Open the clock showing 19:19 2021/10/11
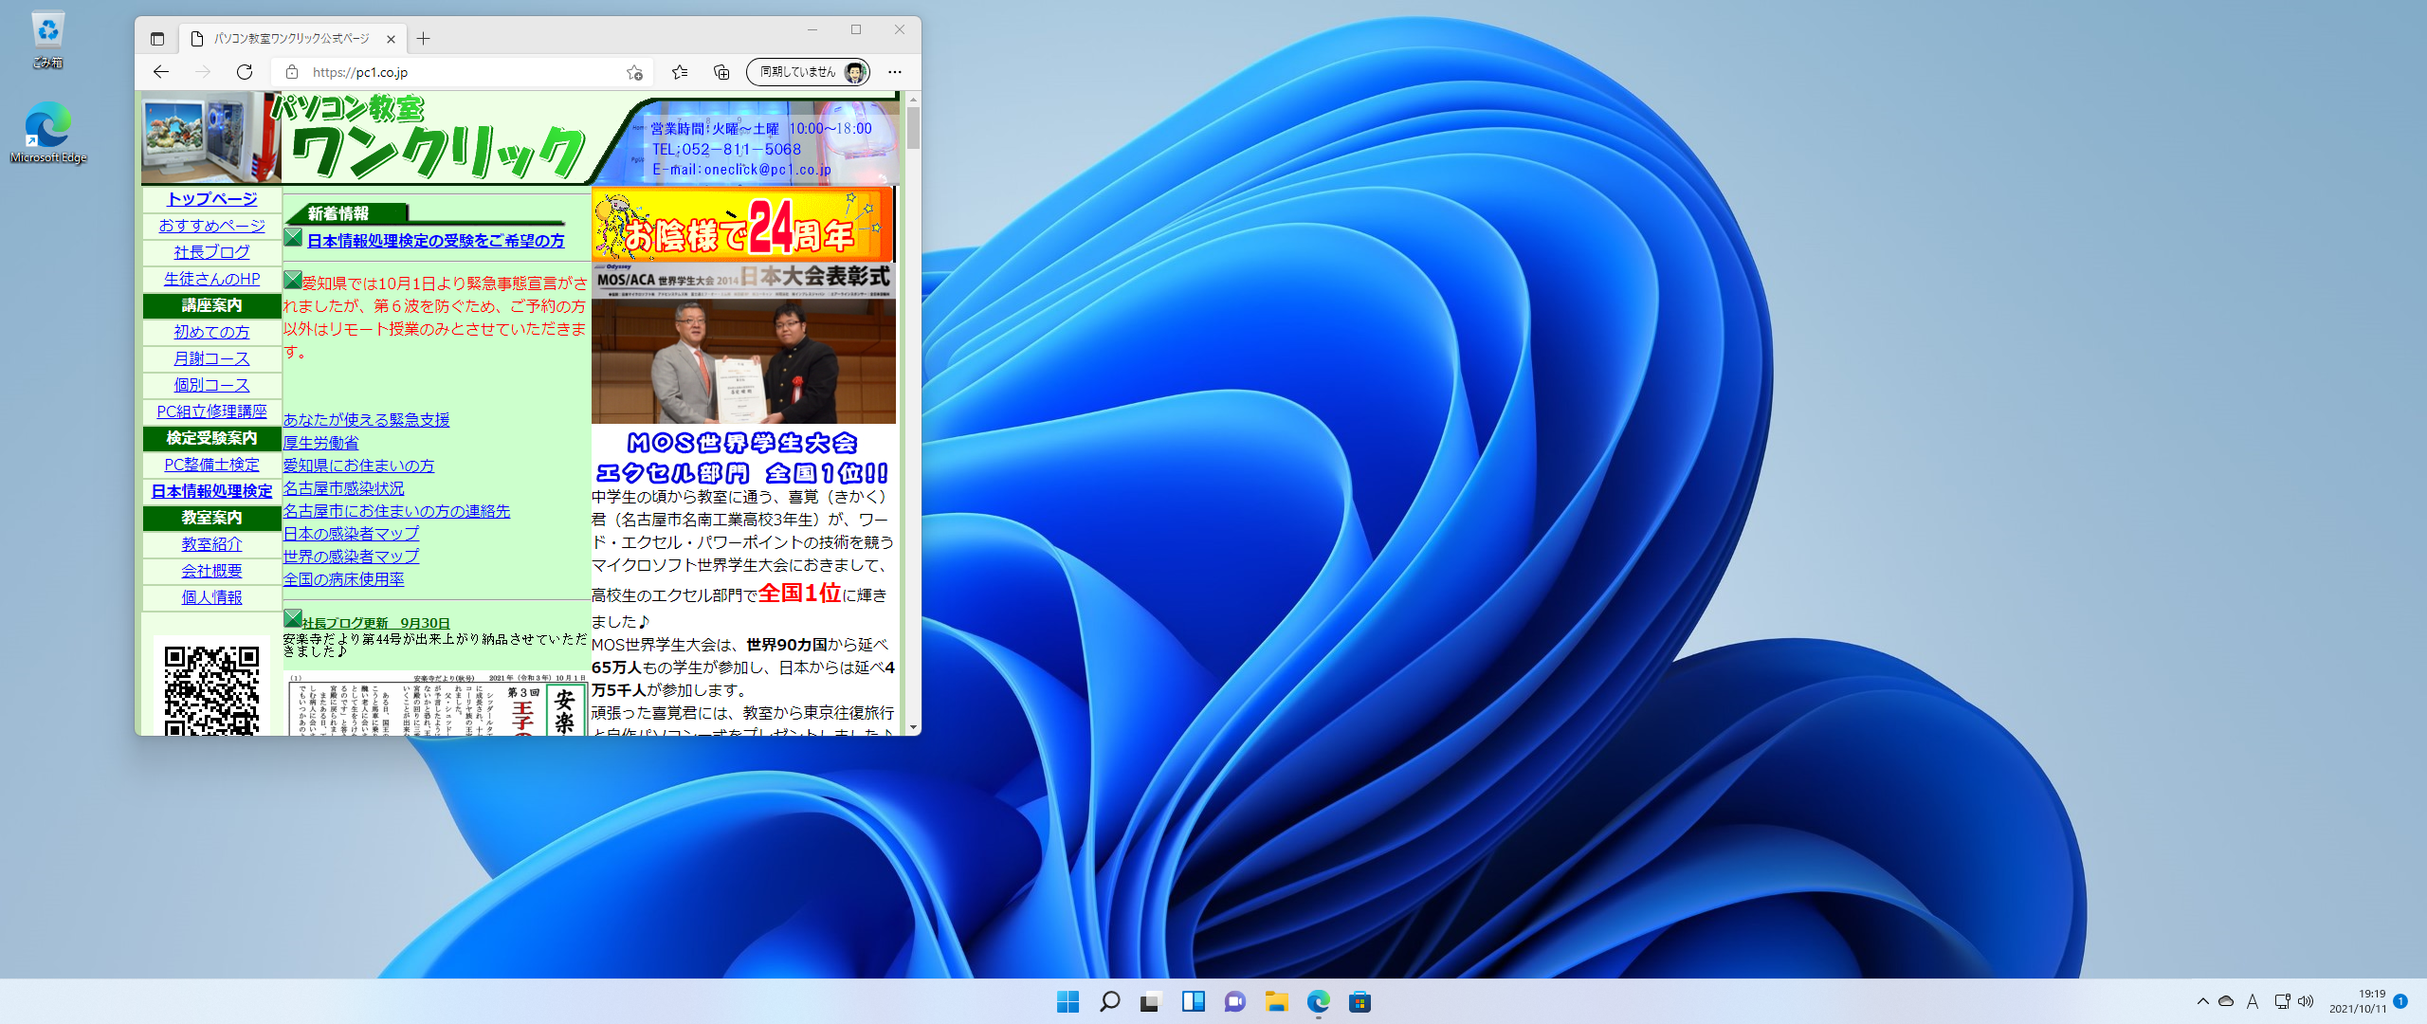The height and width of the screenshot is (1024, 2427). point(2358,1001)
